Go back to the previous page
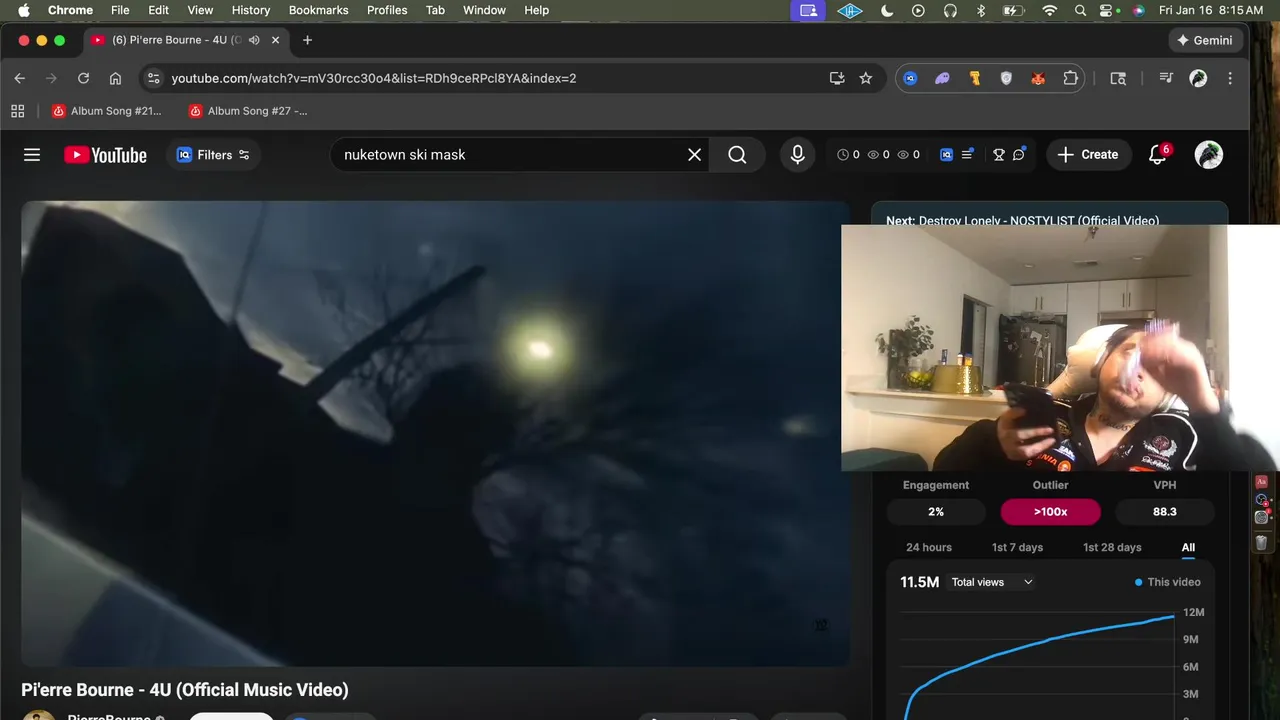1280x720 pixels. pyautogui.click(x=20, y=78)
